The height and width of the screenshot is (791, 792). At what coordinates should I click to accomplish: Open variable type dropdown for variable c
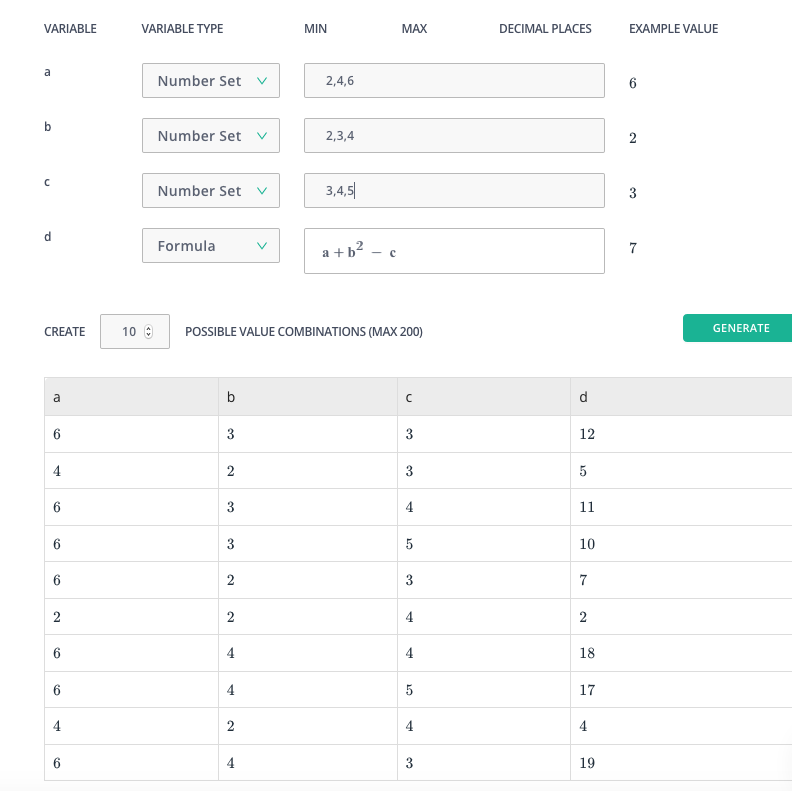tap(211, 190)
